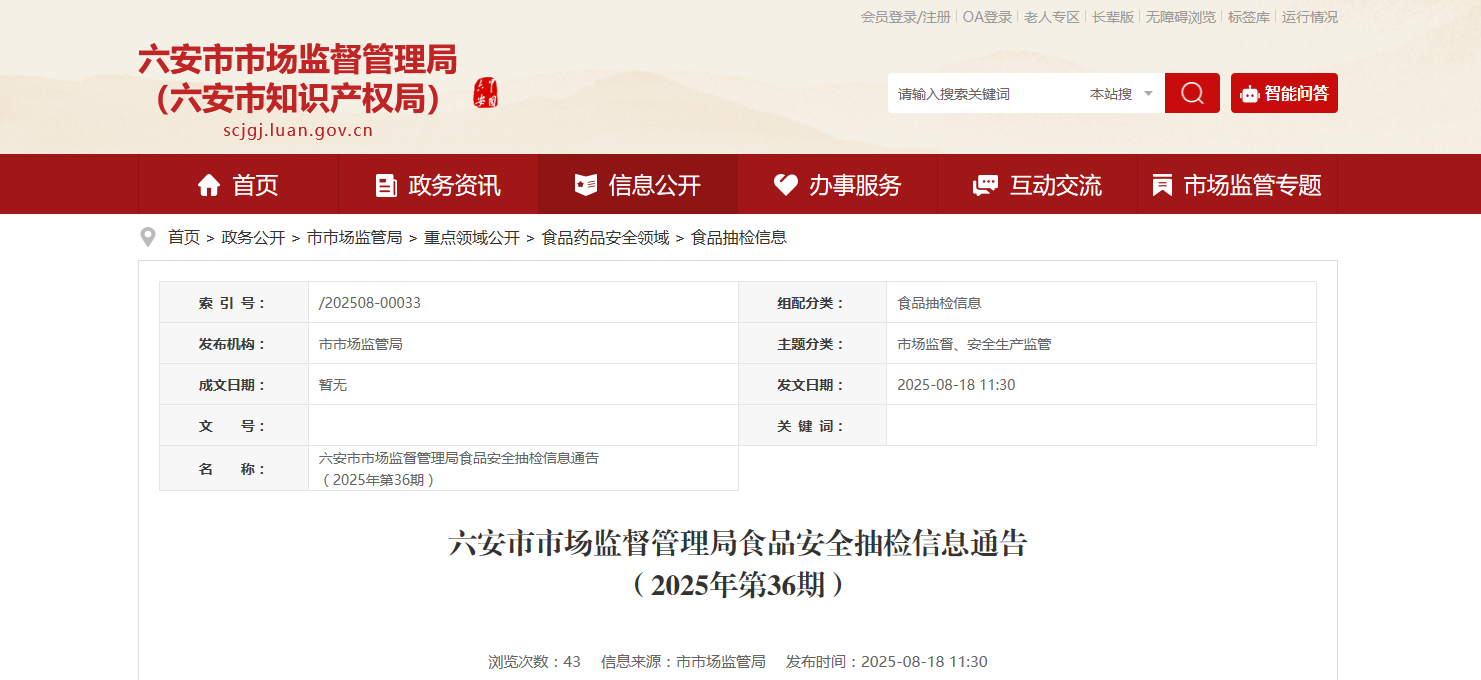Viewport: 1481px width, 680px height.
Task: Click the 主题分类 label cell
Action: 812,343
